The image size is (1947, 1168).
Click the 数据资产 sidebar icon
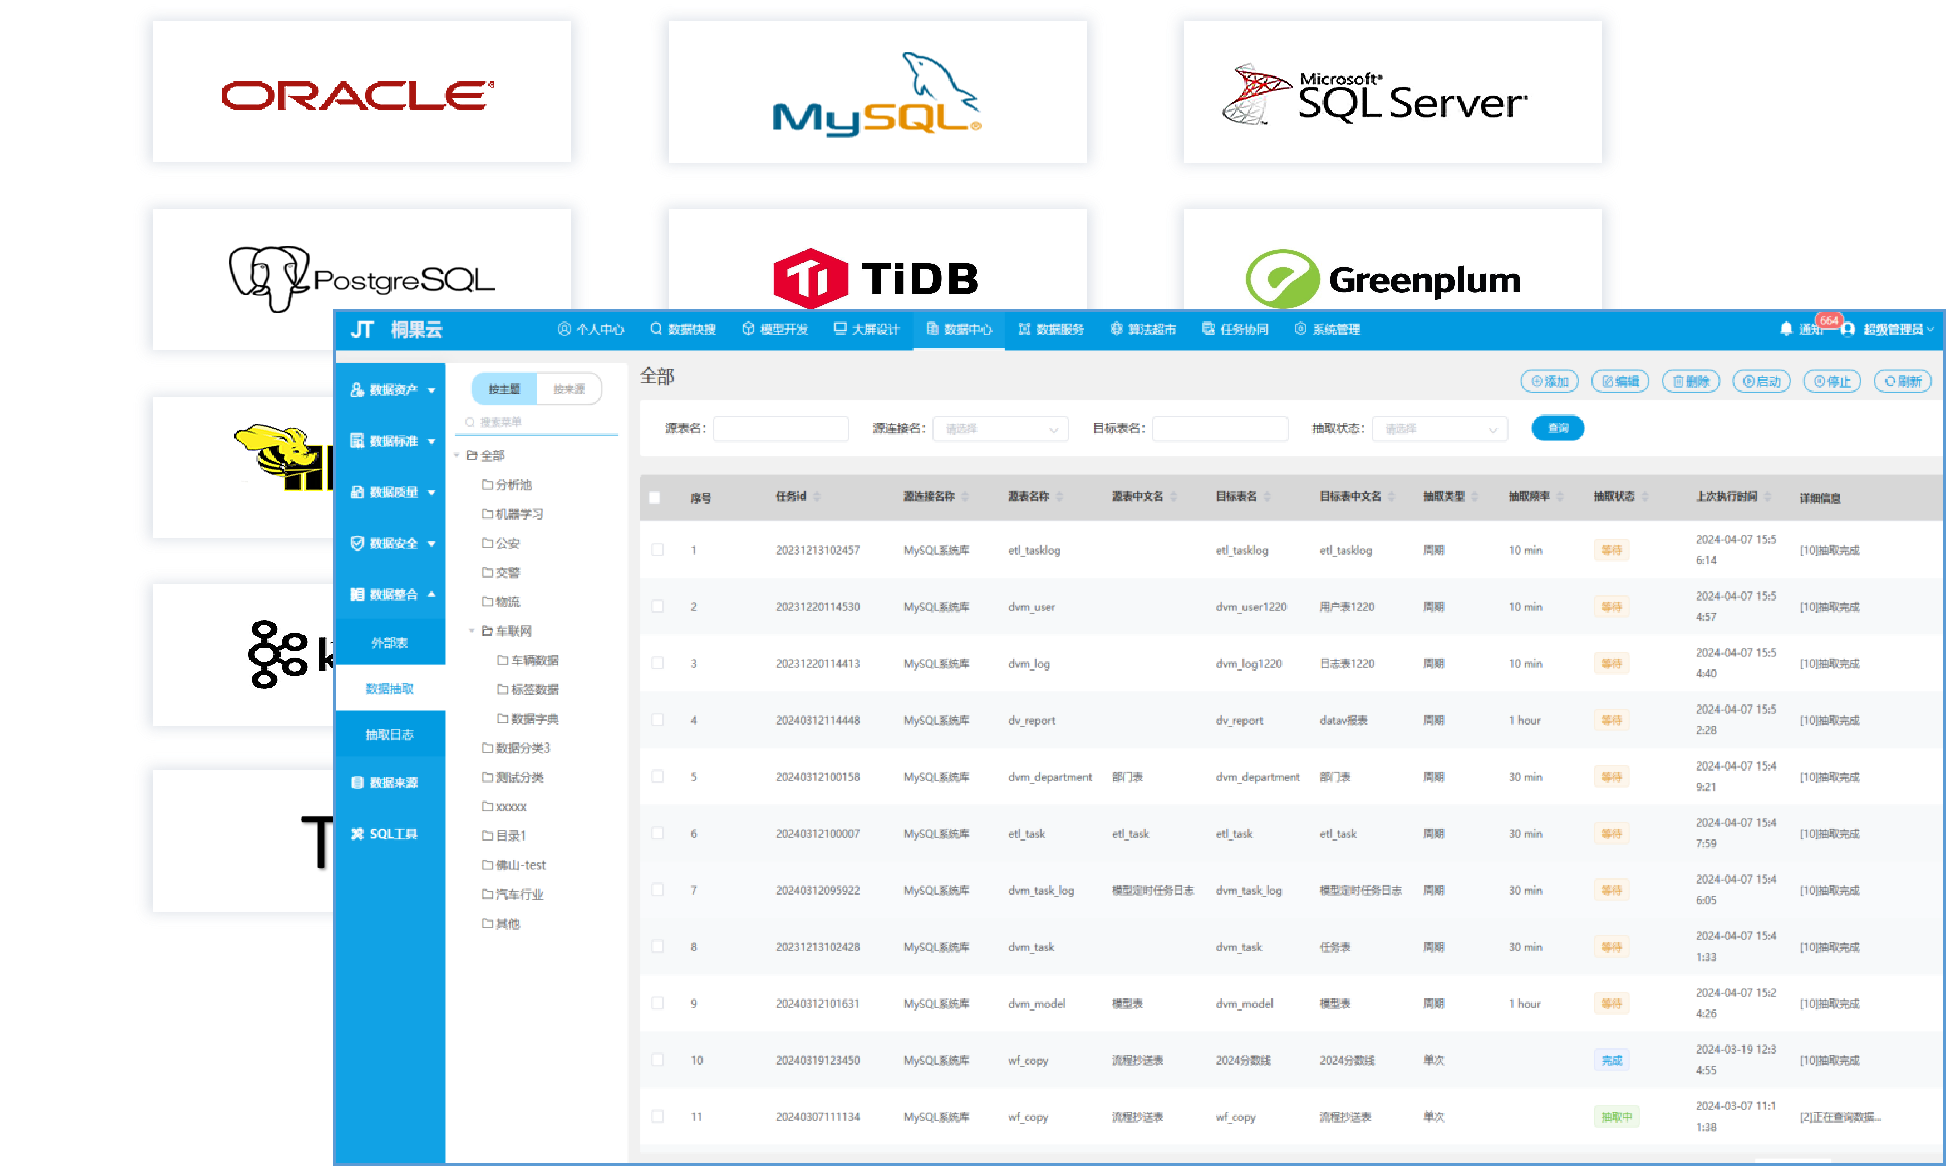[x=357, y=390]
